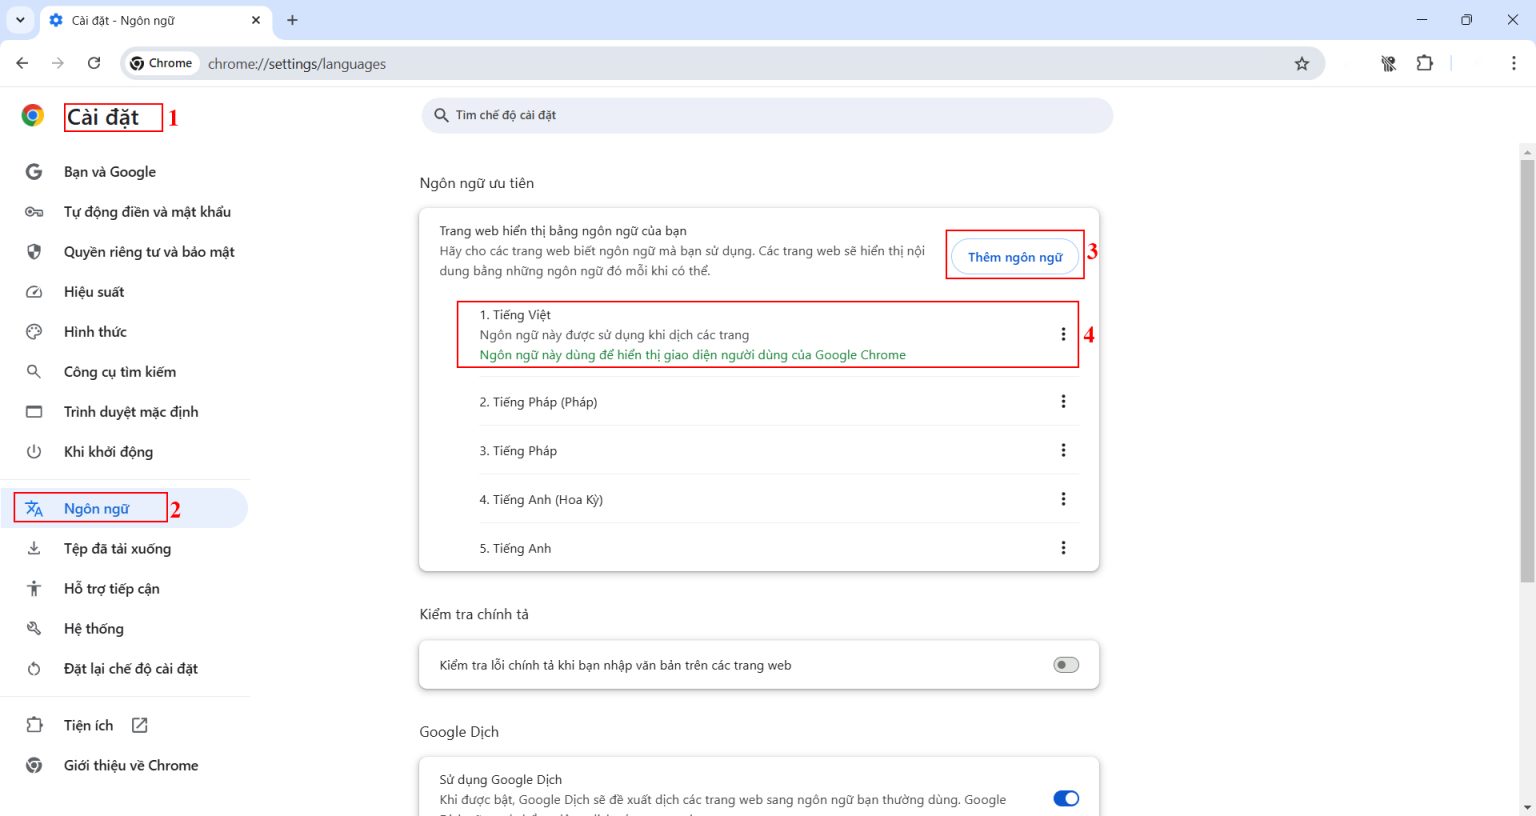Select the palette icon for Hình thức
This screenshot has height=816, width=1536.
pyautogui.click(x=33, y=331)
